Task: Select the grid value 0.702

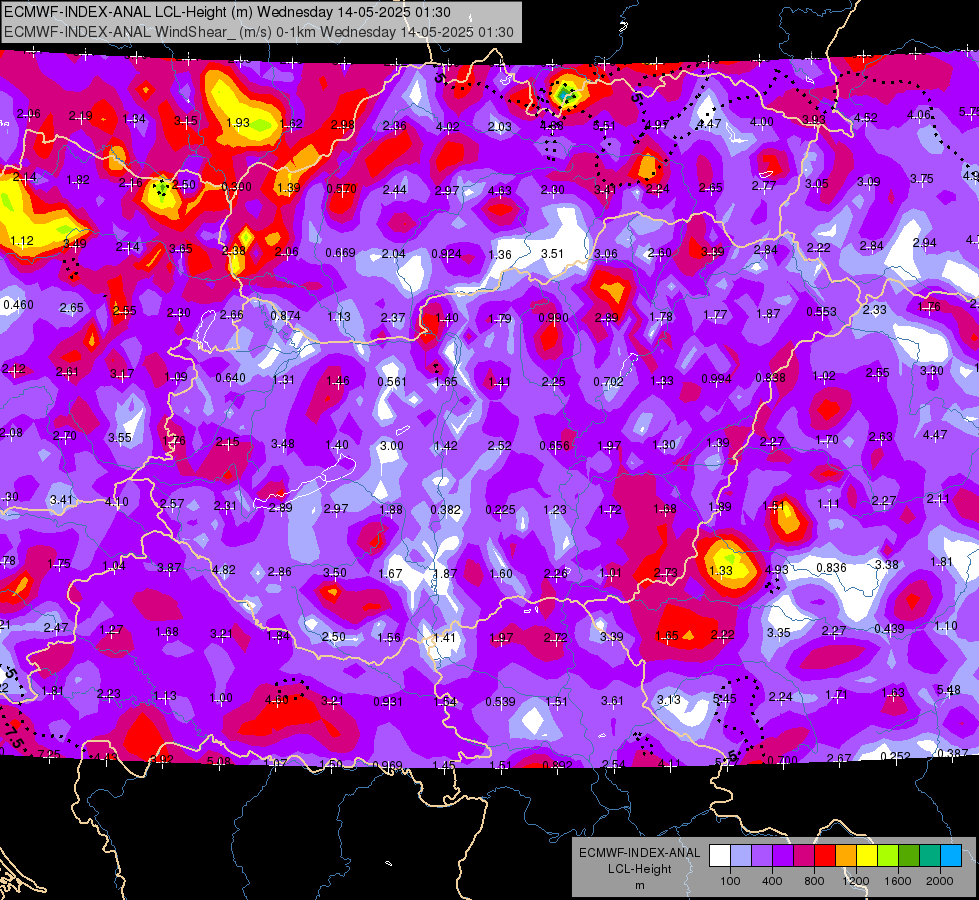Action: point(609,381)
